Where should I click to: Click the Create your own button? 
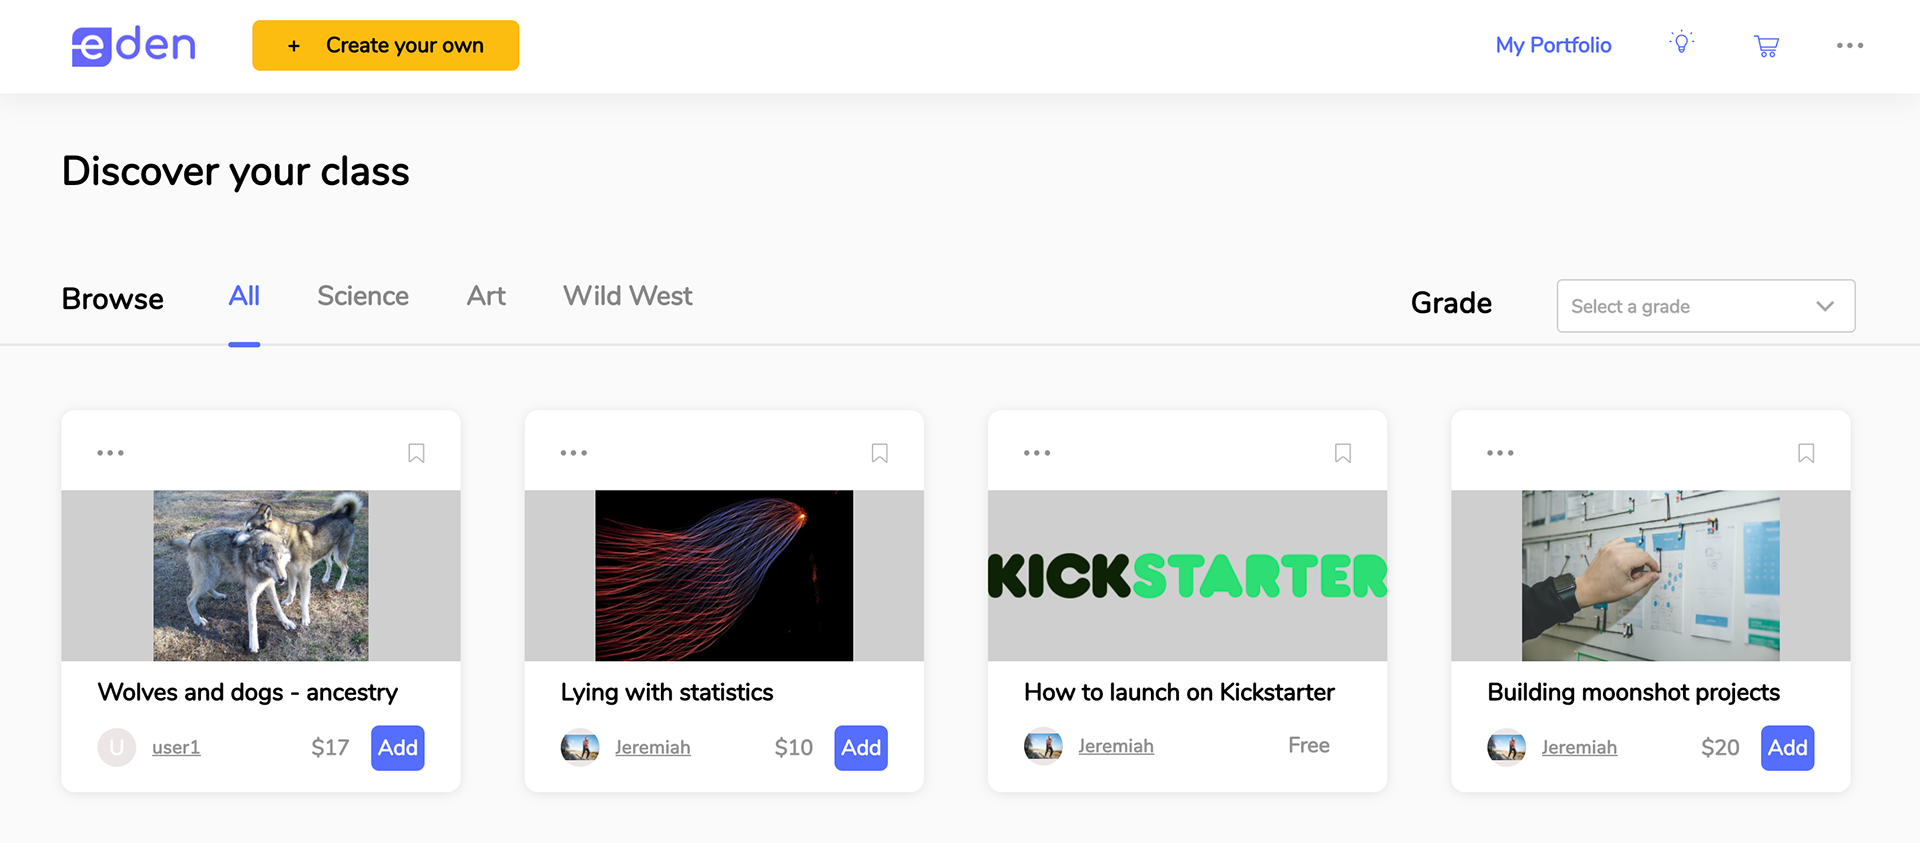point(385,45)
